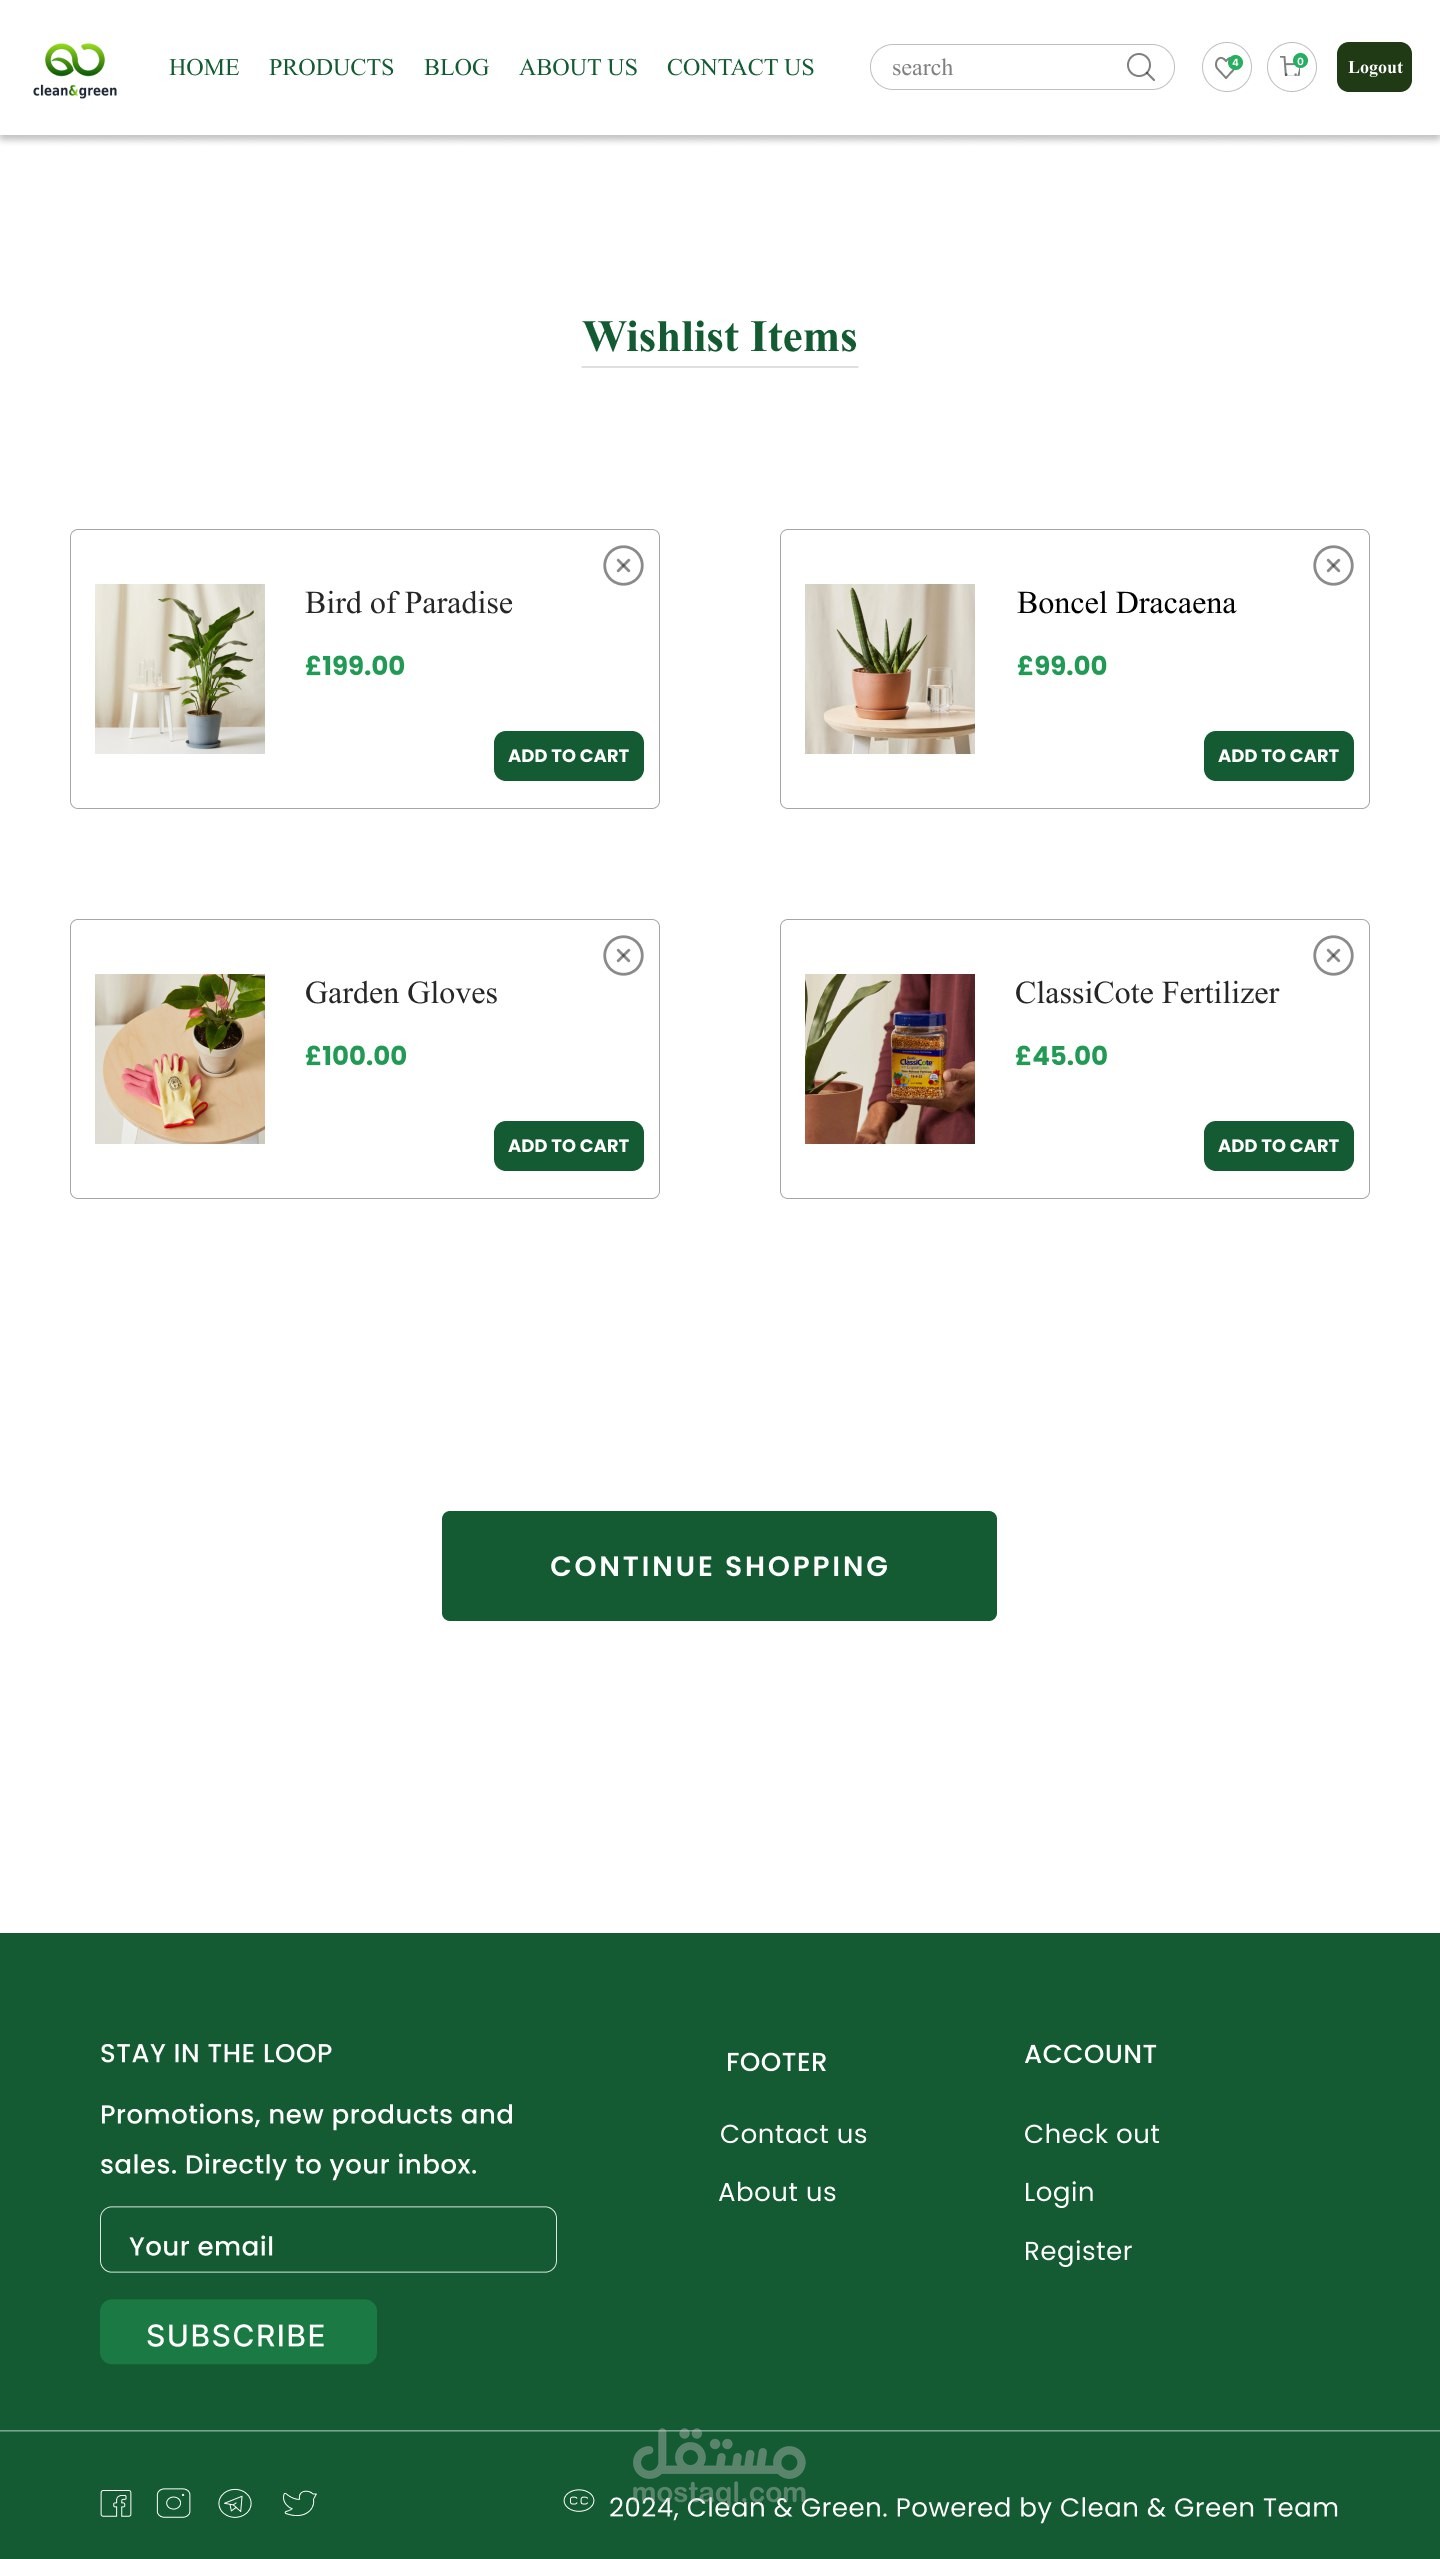Click the Continue Shopping button

(719, 1565)
